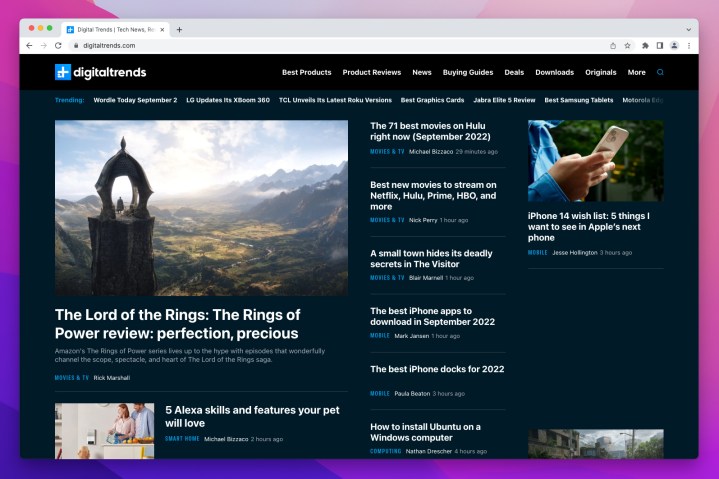Open the Chrome three-dot menu
719x479 pixels.
coord(688,45)
